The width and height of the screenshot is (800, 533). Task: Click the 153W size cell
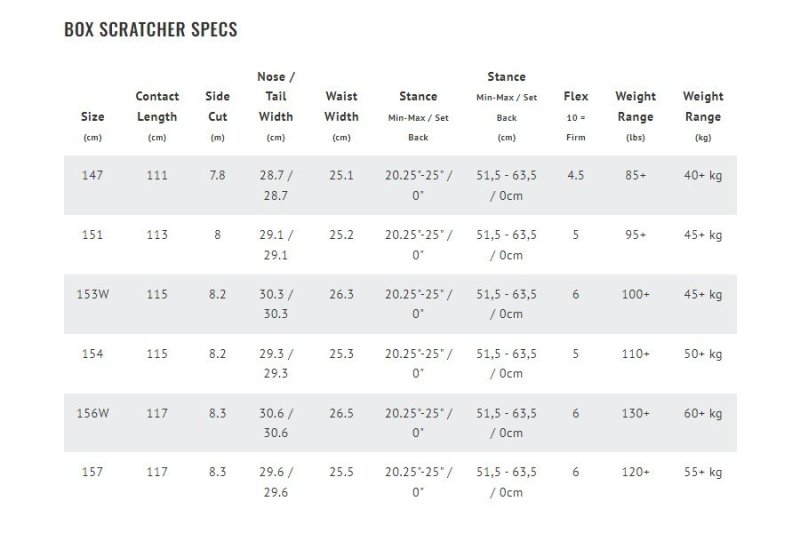tap(92, 294)
